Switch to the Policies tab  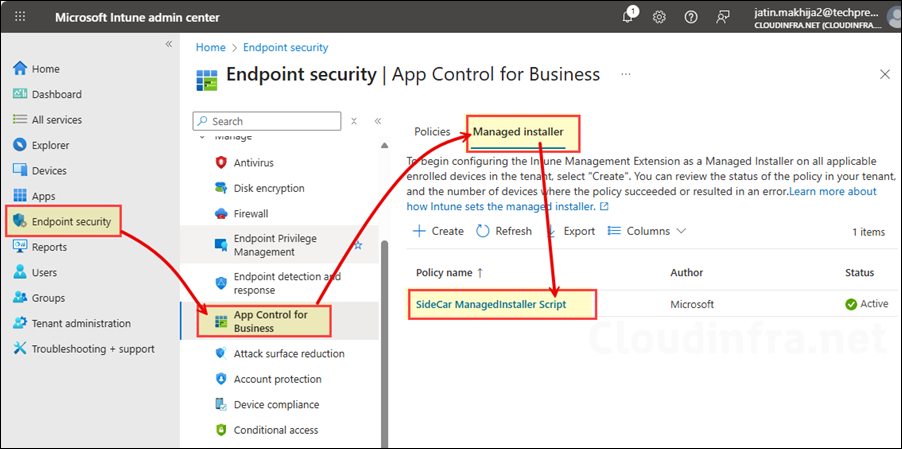(432, 131)
